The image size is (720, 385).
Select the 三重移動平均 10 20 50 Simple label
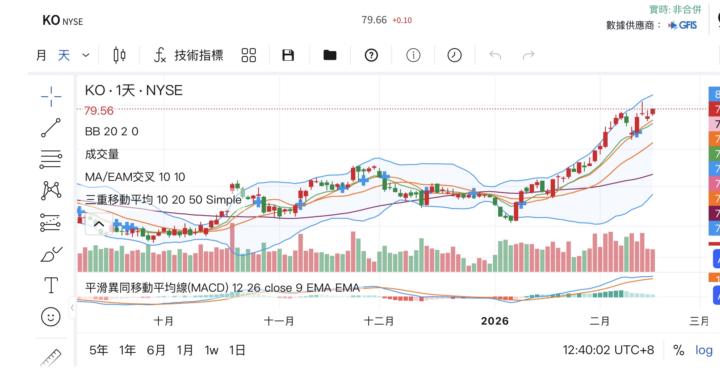click(163, 200)
